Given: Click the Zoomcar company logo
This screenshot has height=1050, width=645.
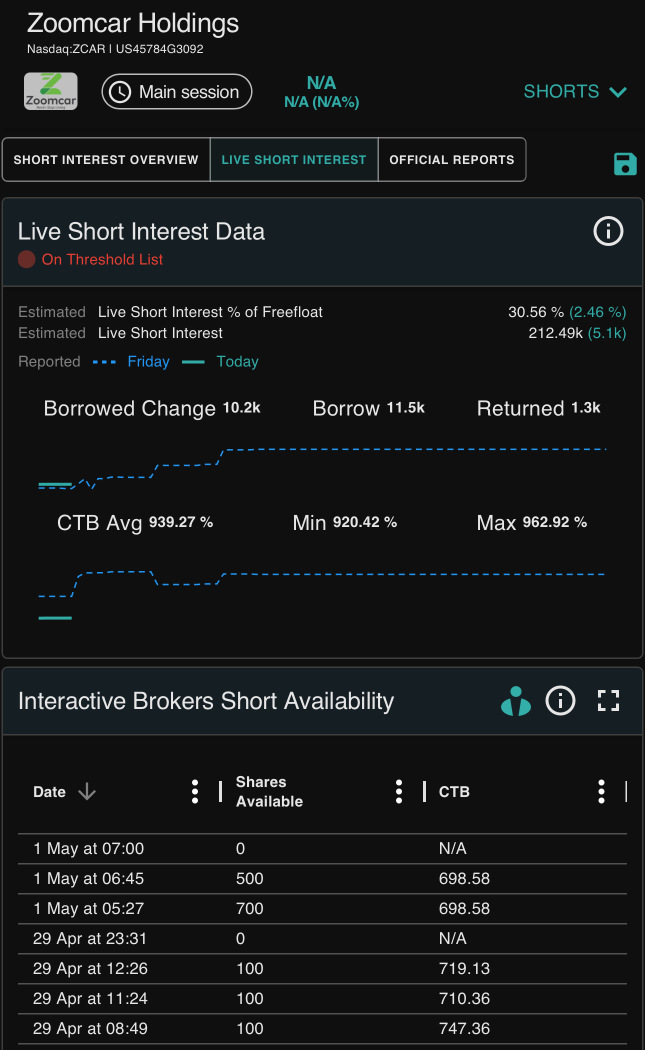Looking at the screenshot, I should click(x=51, y=91).
